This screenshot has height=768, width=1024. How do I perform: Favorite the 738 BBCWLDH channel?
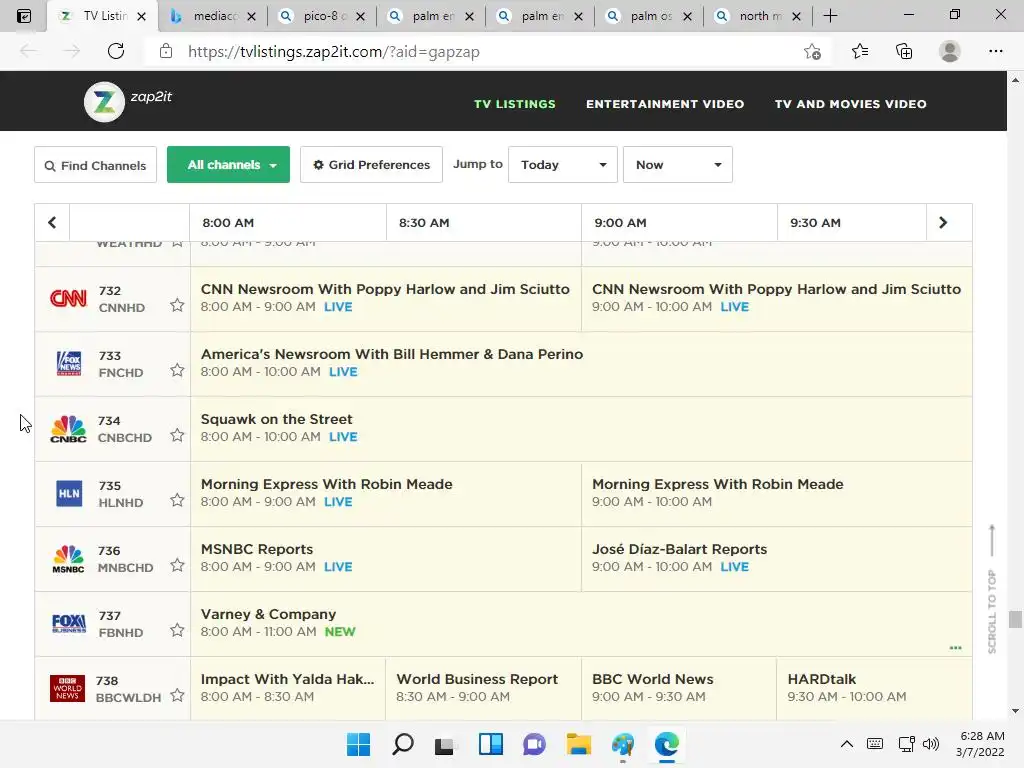(177, 696)
